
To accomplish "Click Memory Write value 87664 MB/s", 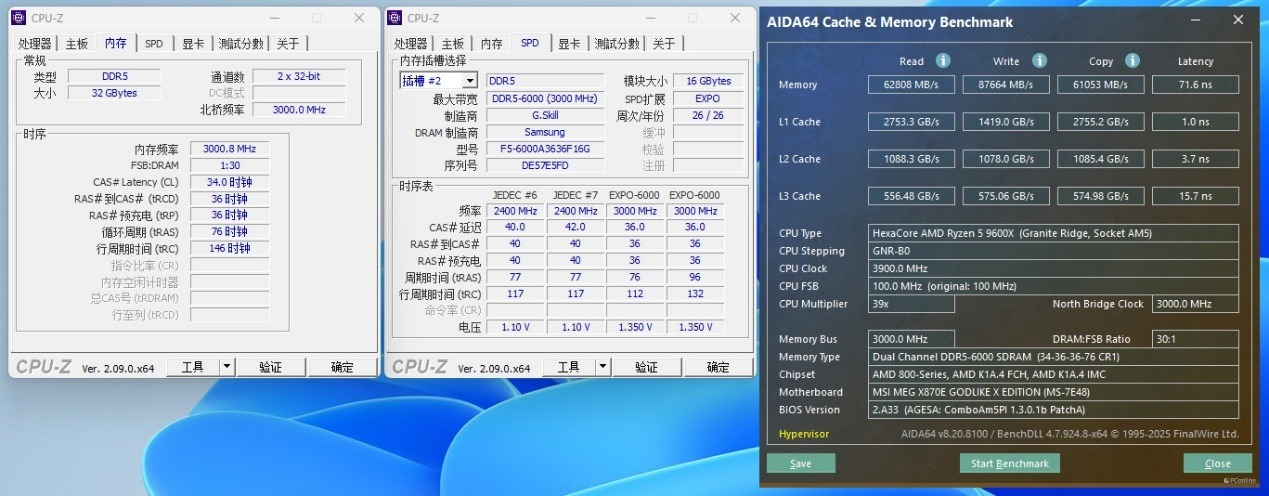I will point(1006,85).
